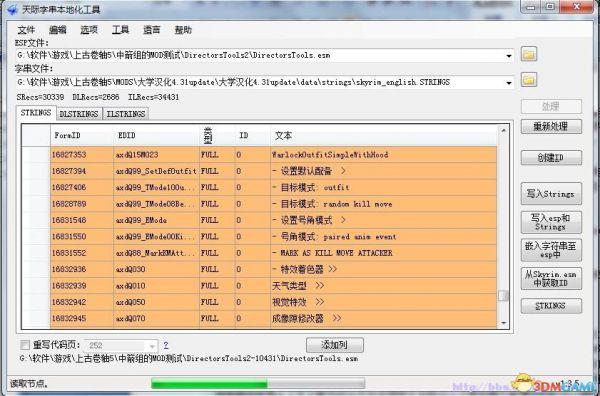
Task: Click the 写入Strings button
Action: tap(551, 194)
